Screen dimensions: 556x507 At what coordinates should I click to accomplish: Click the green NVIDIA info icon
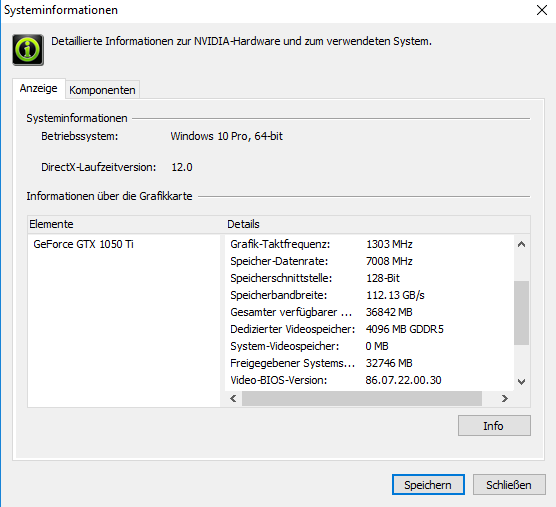[x=28, y=50]
